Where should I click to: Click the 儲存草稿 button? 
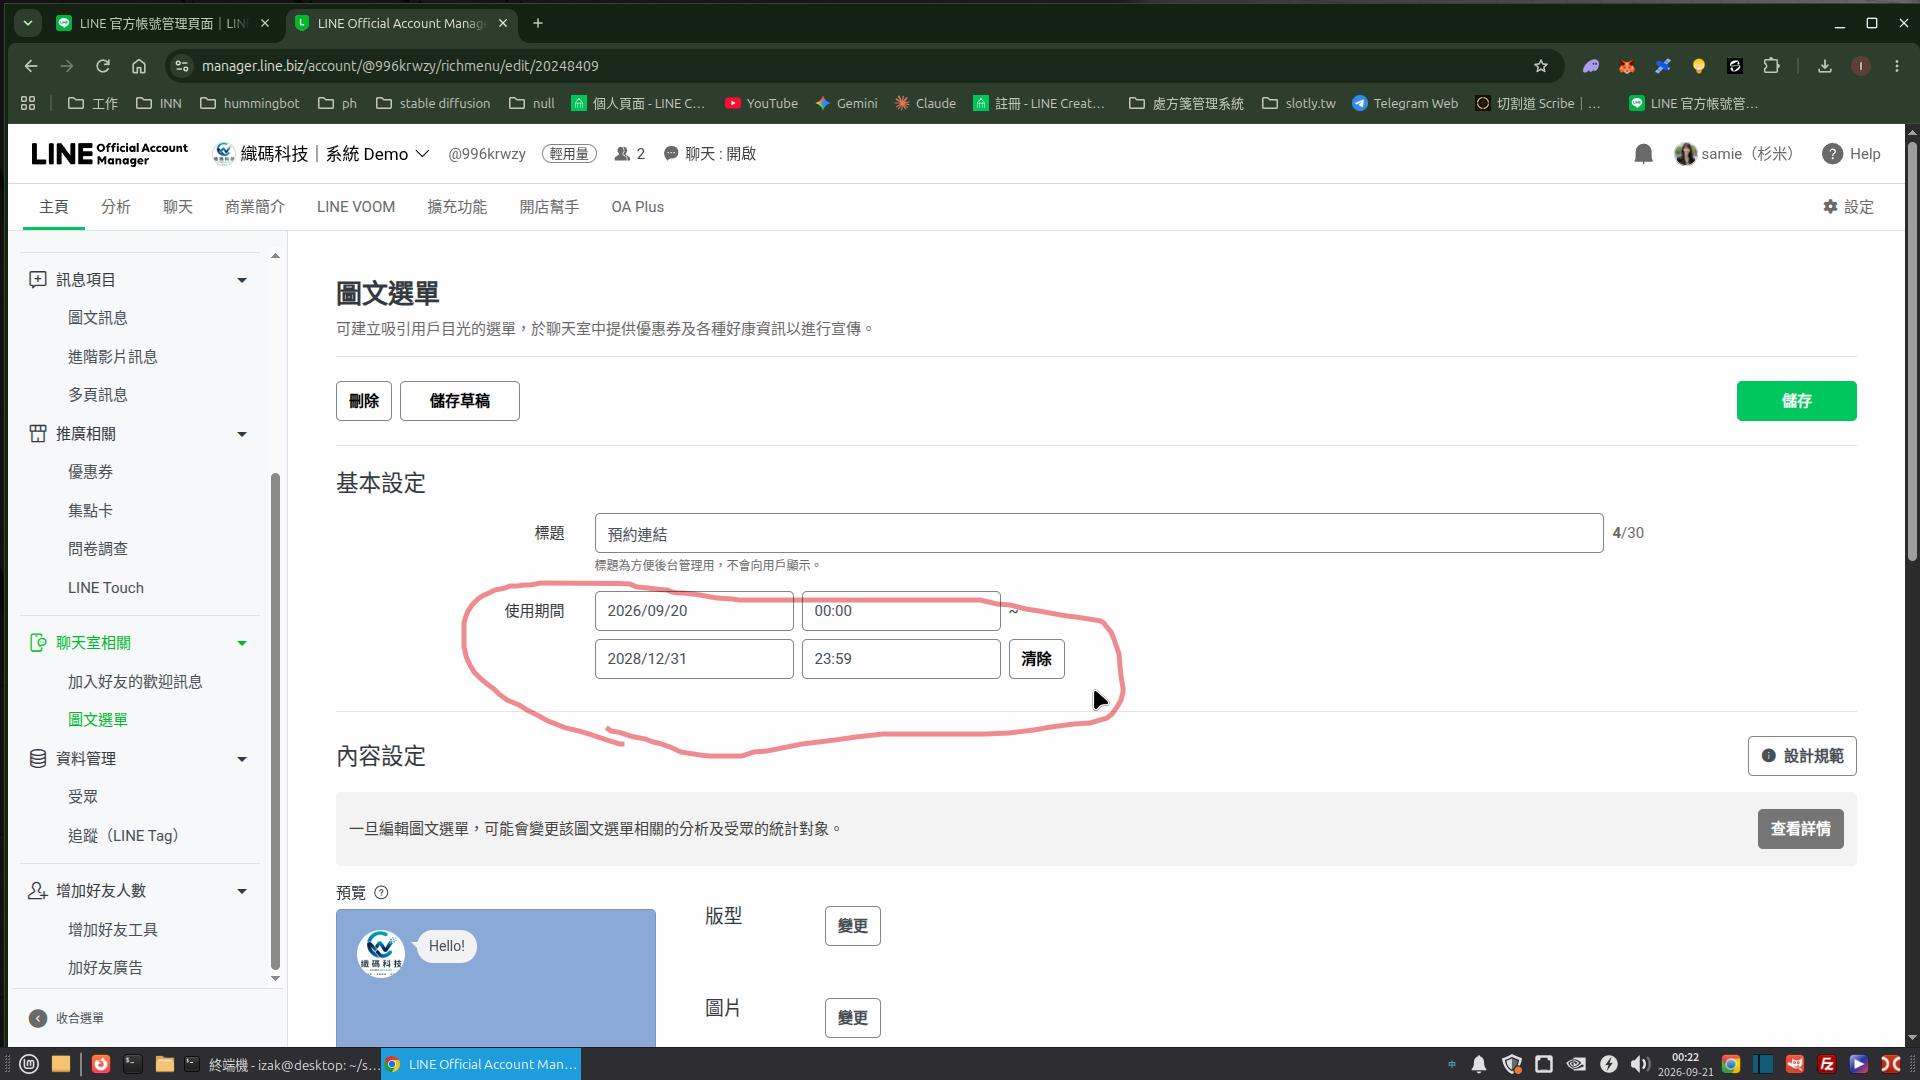tap(460, 401)
